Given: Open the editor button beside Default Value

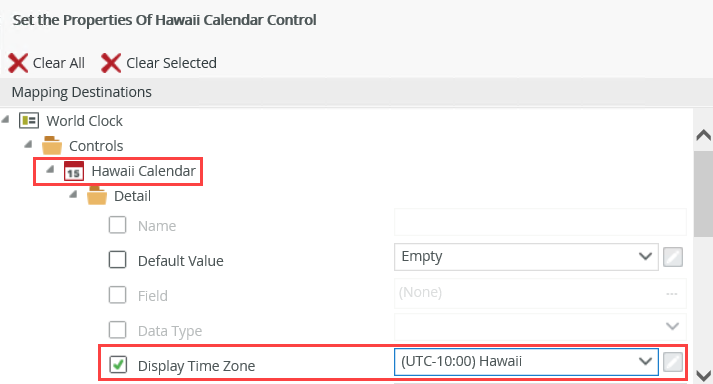Looking at the screenshot, I should click(x=673, y=257).
